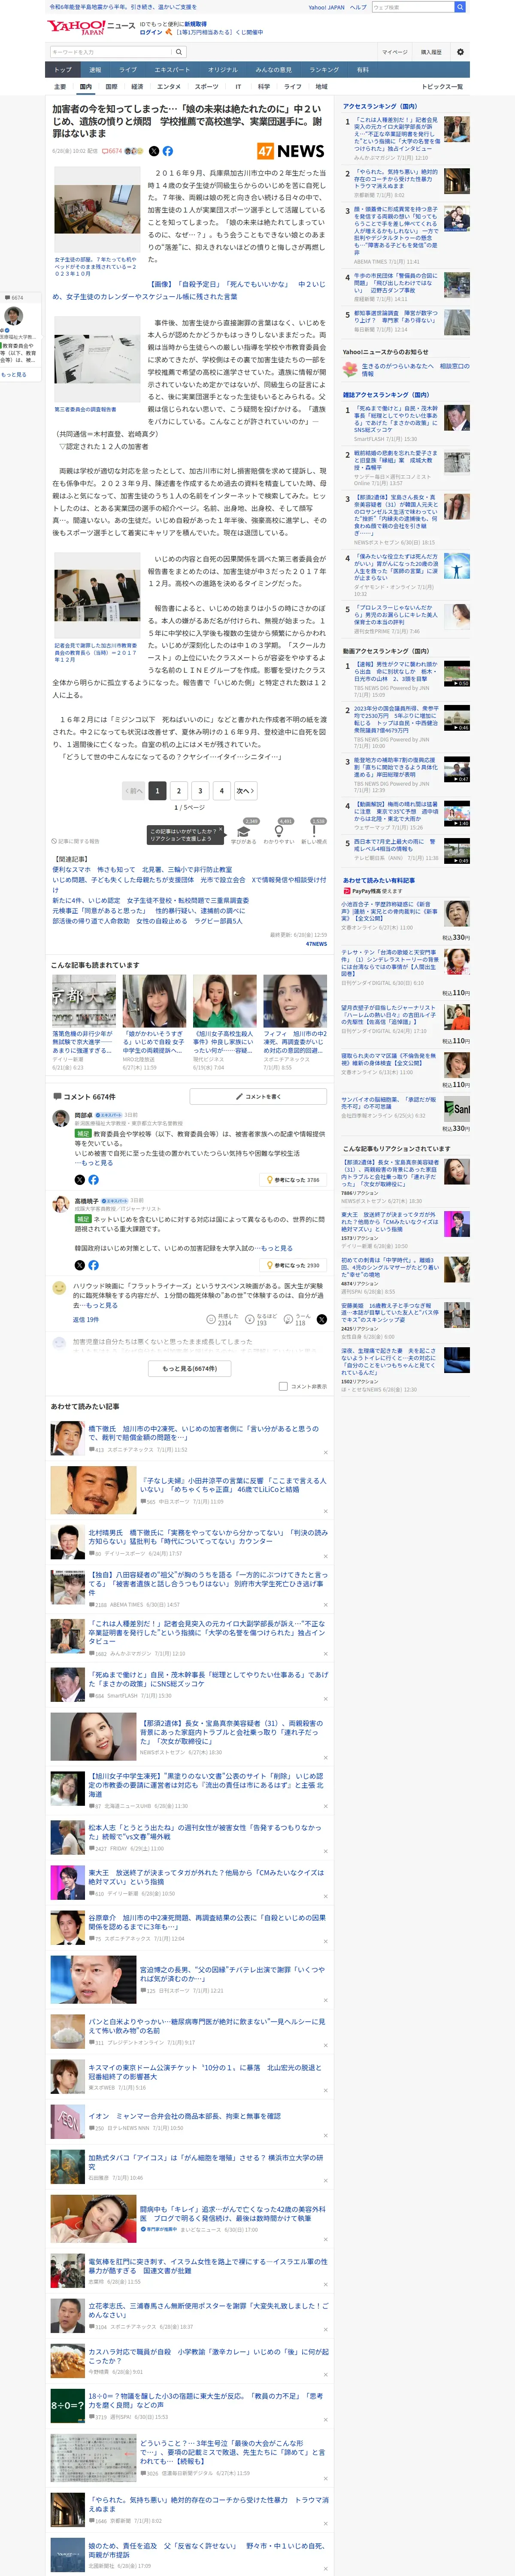Share 高橋暁子's comment on Facebook
Screen dimensions: 515x2576
(x=93, y=1265)
